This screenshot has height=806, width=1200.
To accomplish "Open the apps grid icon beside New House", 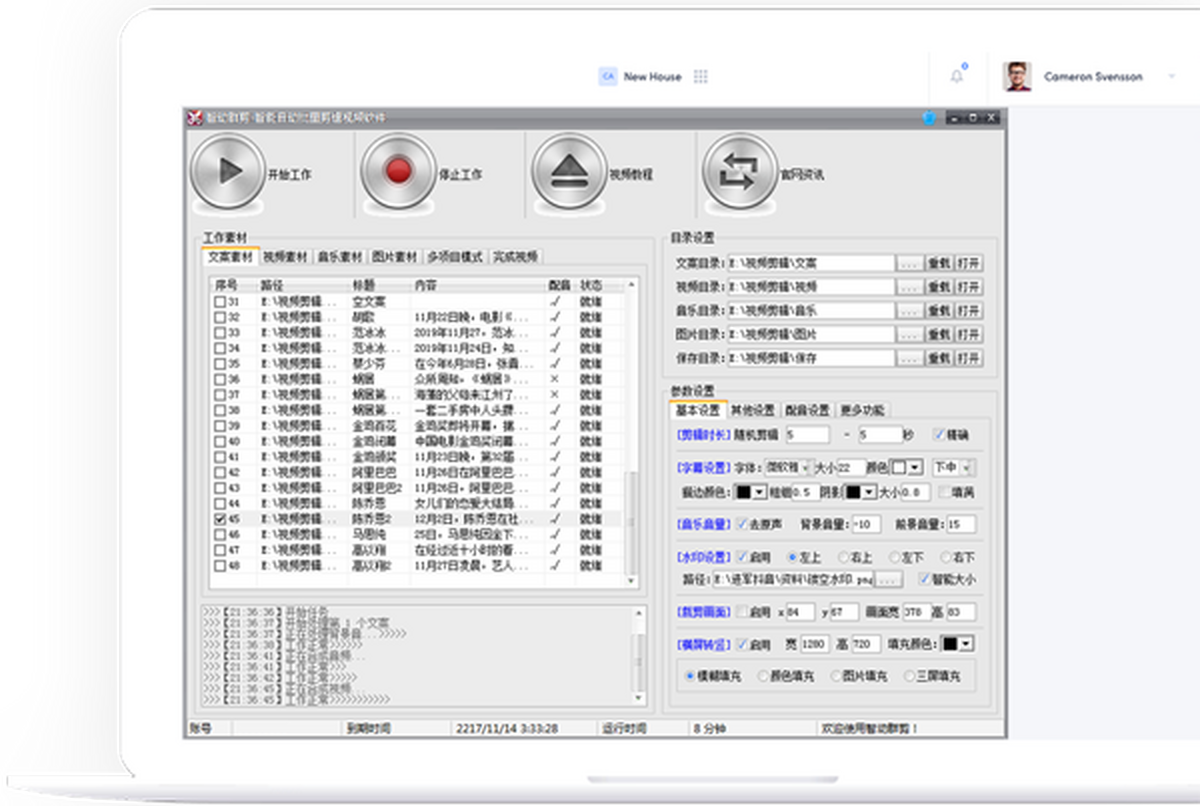I will tap(701, 77).
